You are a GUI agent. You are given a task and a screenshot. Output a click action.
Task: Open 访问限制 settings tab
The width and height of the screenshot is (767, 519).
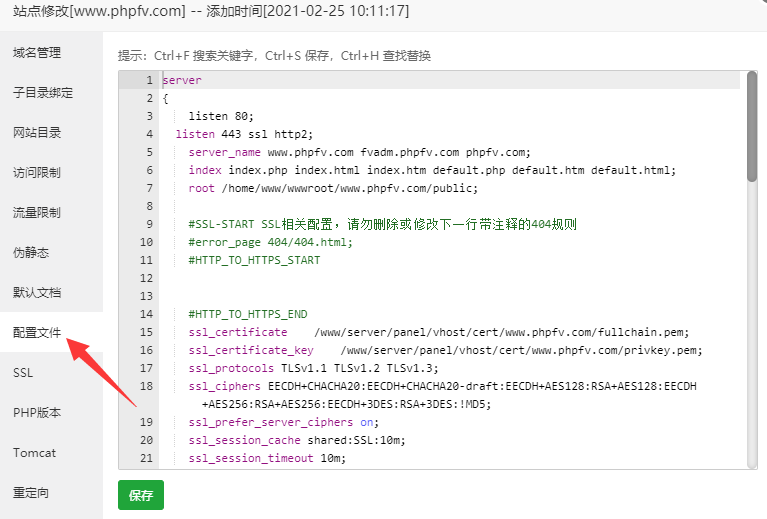pos(37,173)
